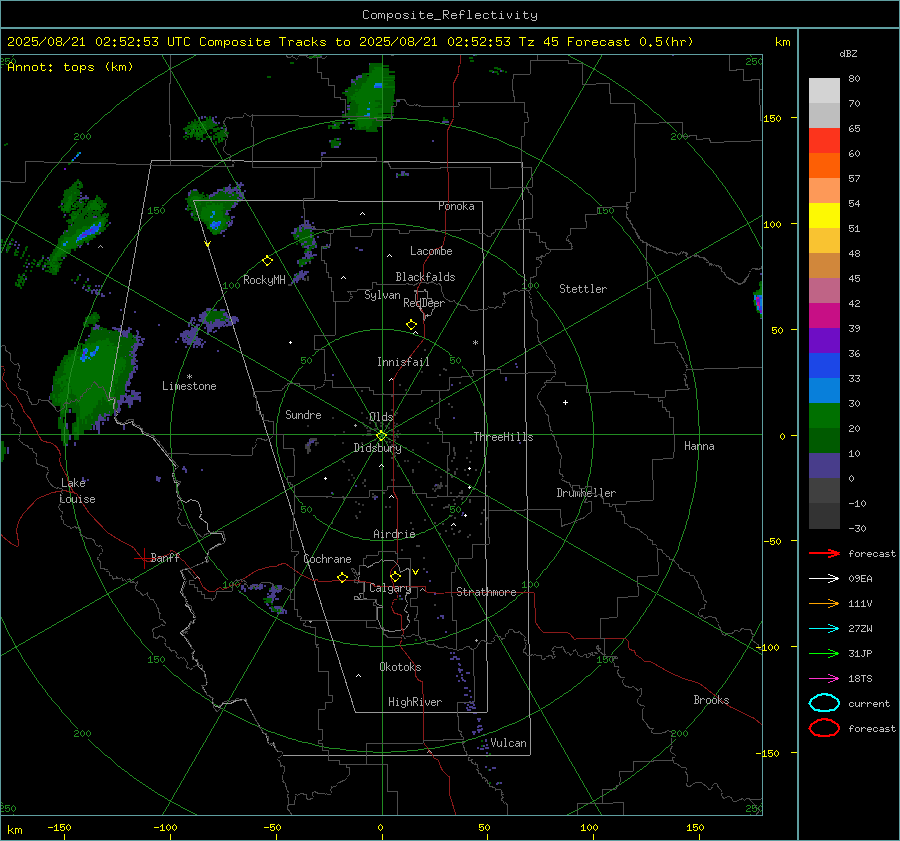Screen dimensions: 900x841
Task: Click the Composite_Reflectivity title
Action: [450, 15]
